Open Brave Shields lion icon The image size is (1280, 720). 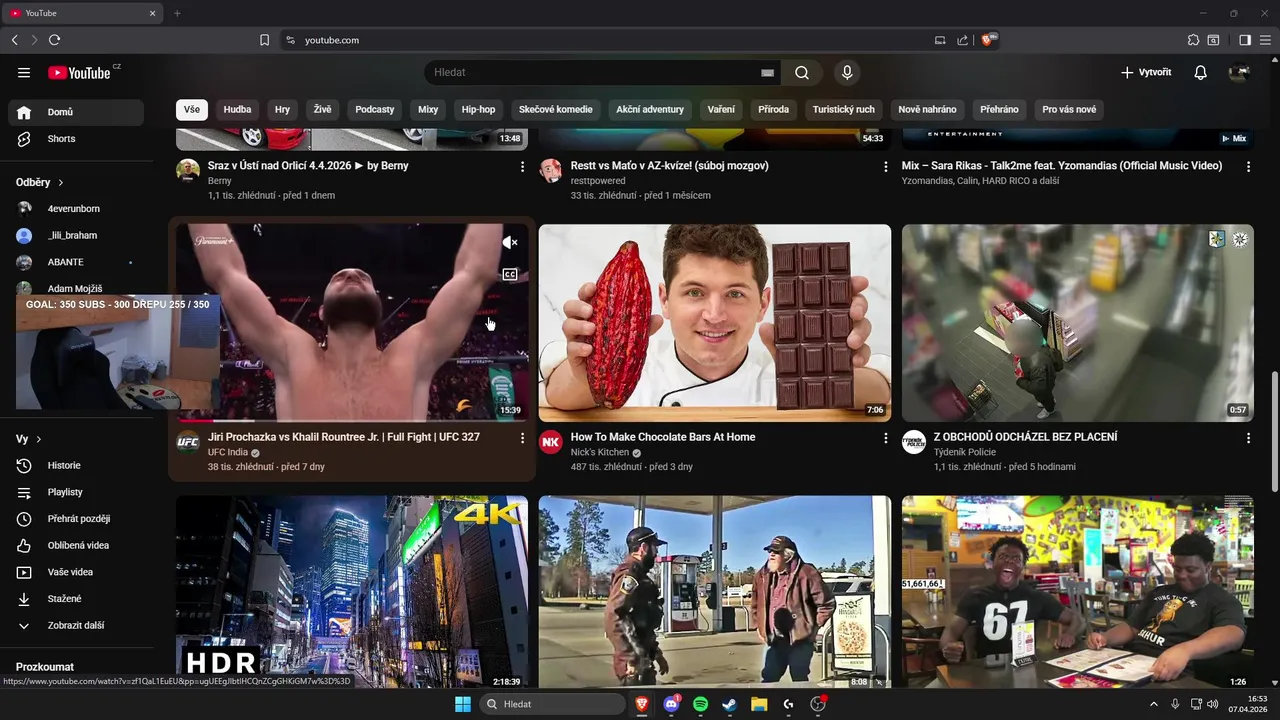[x=987, y=40]
